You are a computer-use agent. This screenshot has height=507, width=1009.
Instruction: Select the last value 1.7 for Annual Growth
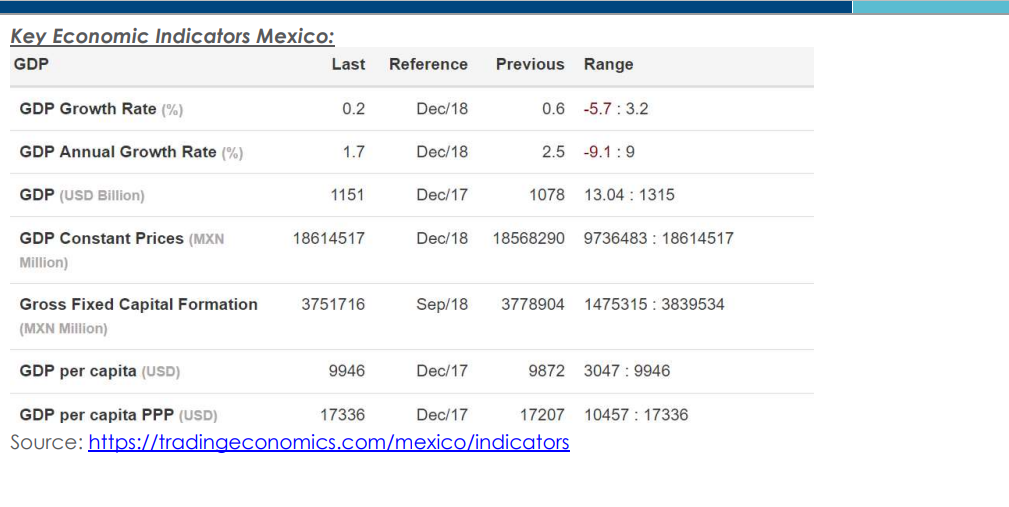tap(353, 152)
